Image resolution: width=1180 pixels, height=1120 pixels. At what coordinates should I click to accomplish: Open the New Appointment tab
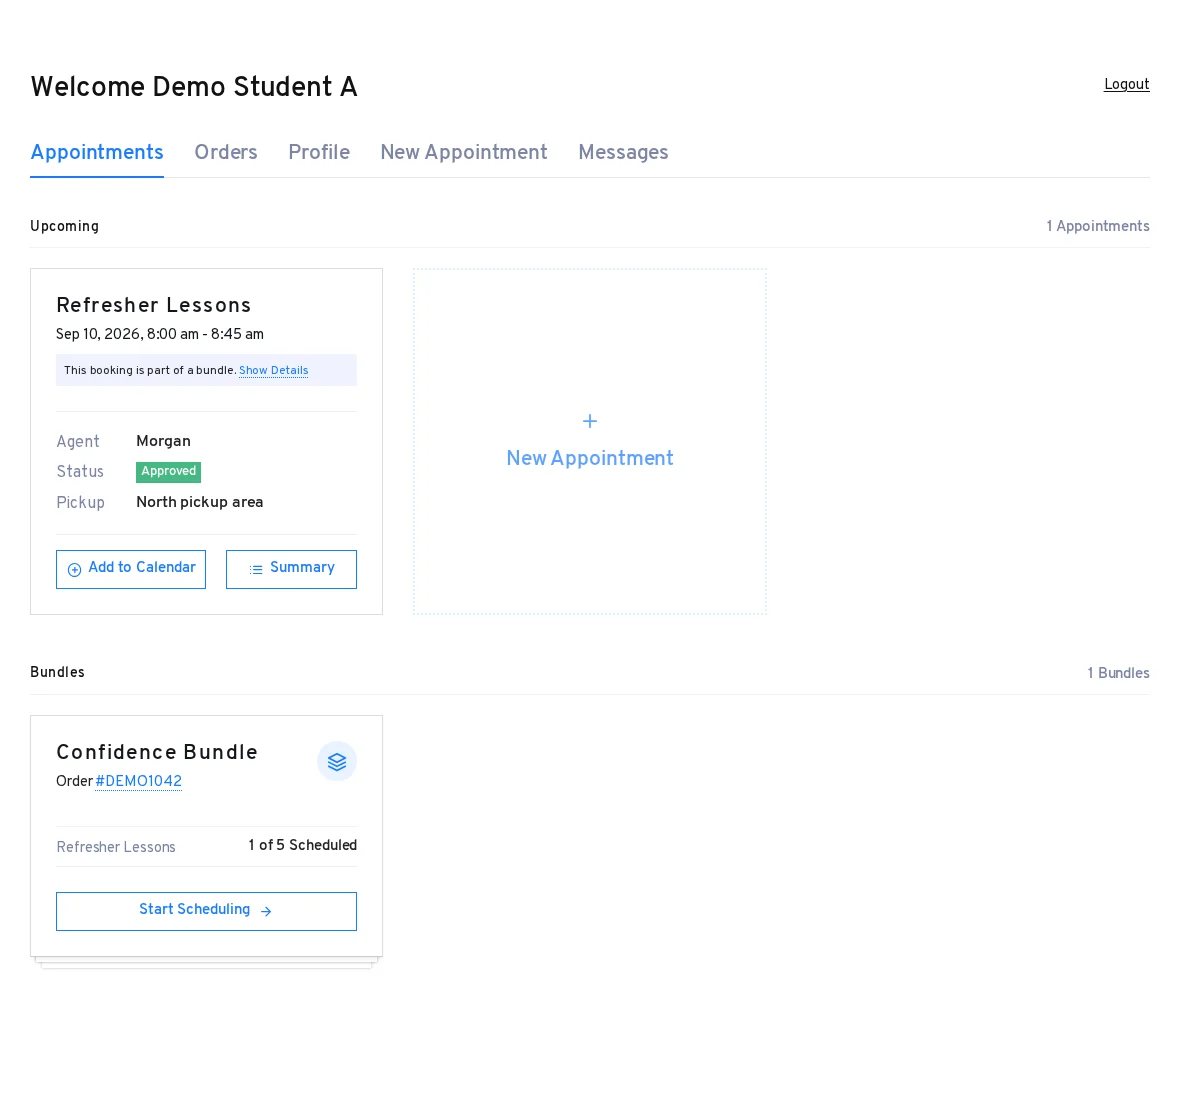point(464,153)
